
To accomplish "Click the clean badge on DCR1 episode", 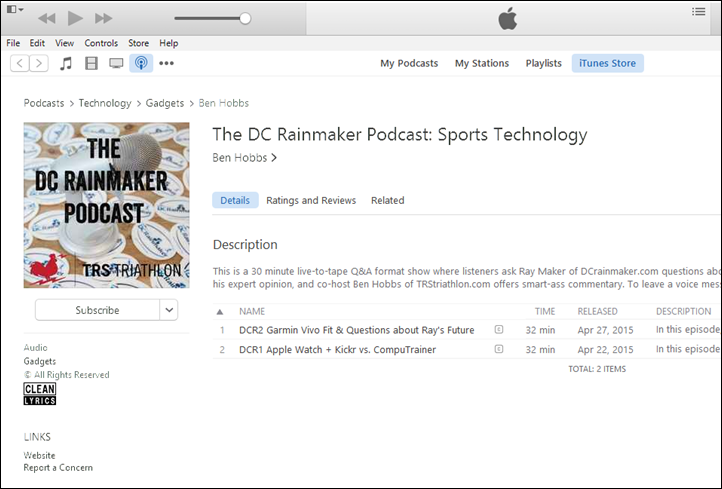I will point(499,349).
